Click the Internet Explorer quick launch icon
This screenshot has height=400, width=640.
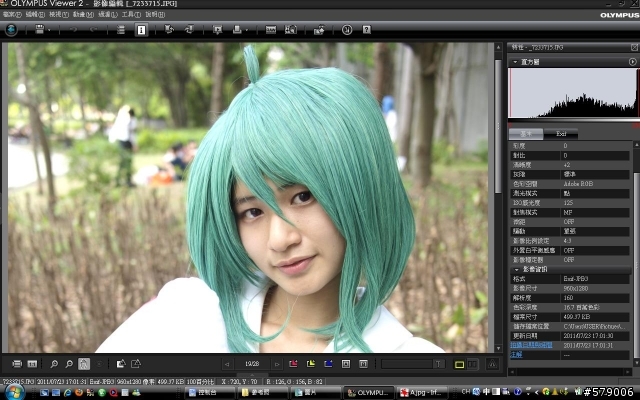67,393
